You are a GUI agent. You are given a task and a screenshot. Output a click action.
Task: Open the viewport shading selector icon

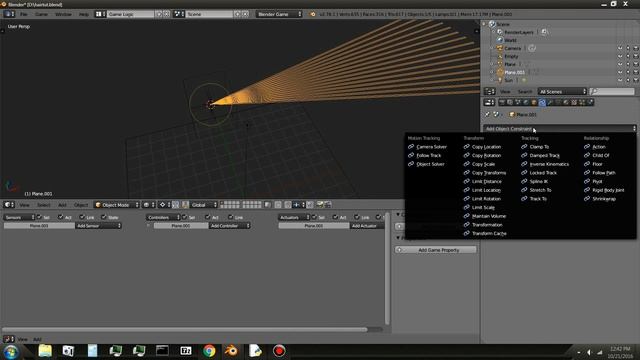(x=148, y=205)
